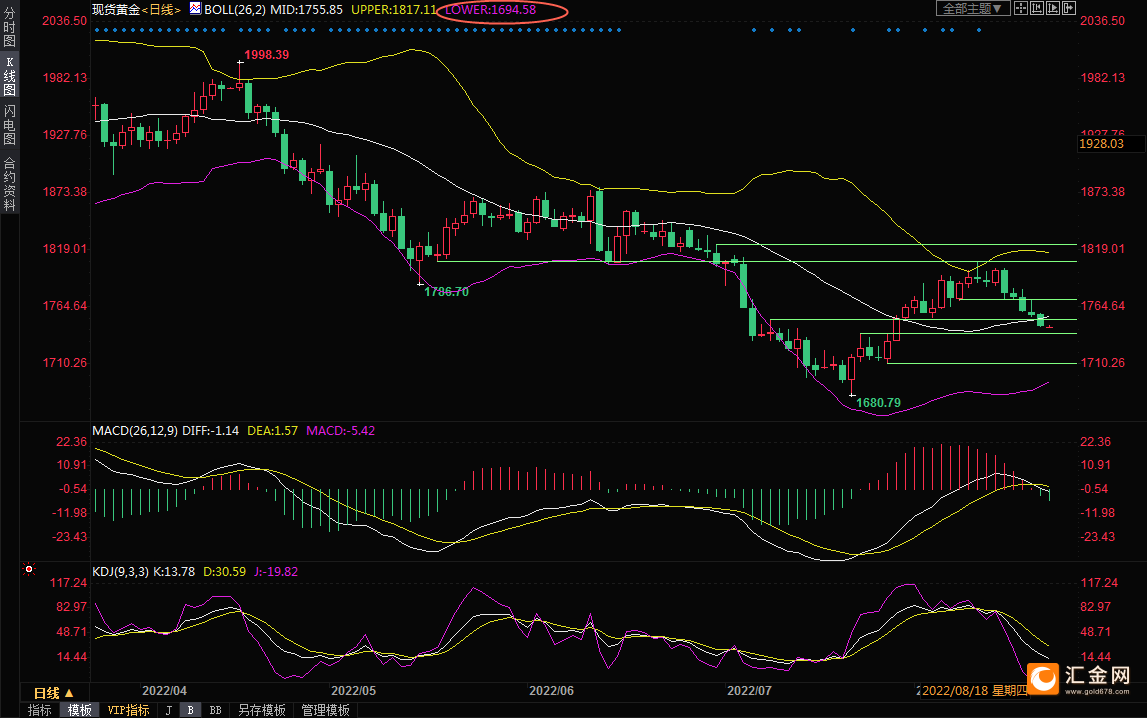Click the DEA:1.57 value
Image resolution: width=1147 pixels, height=718 pixels.
(x=273, y=431)
